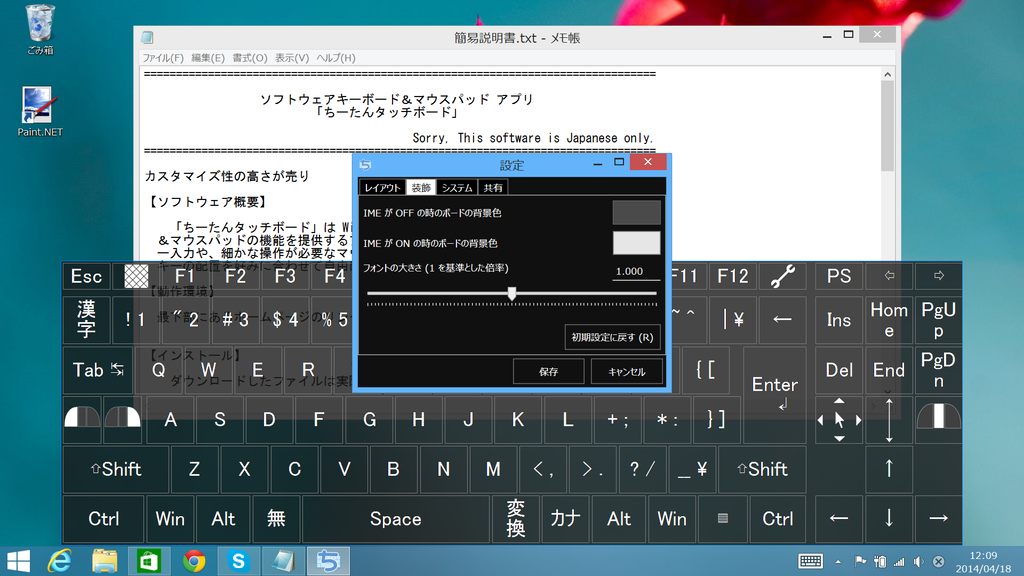This screenshot has height=576, width=1024.
Task: Open the レイアウト tab in settings
Action: (x=382, y=187)
